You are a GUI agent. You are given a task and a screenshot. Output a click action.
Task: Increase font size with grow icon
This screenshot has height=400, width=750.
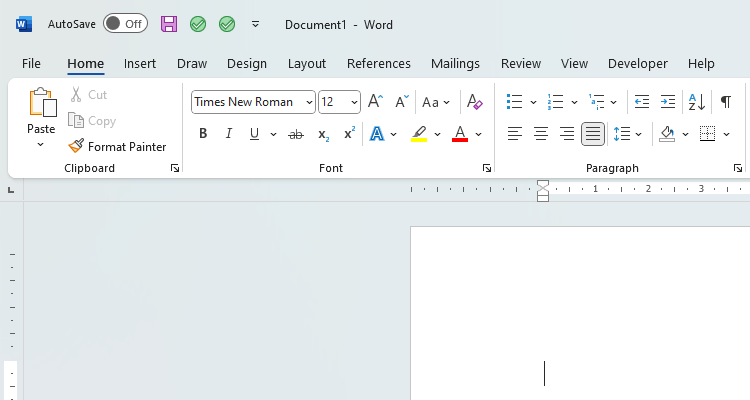pyautogui.click(x=375, y=101)
